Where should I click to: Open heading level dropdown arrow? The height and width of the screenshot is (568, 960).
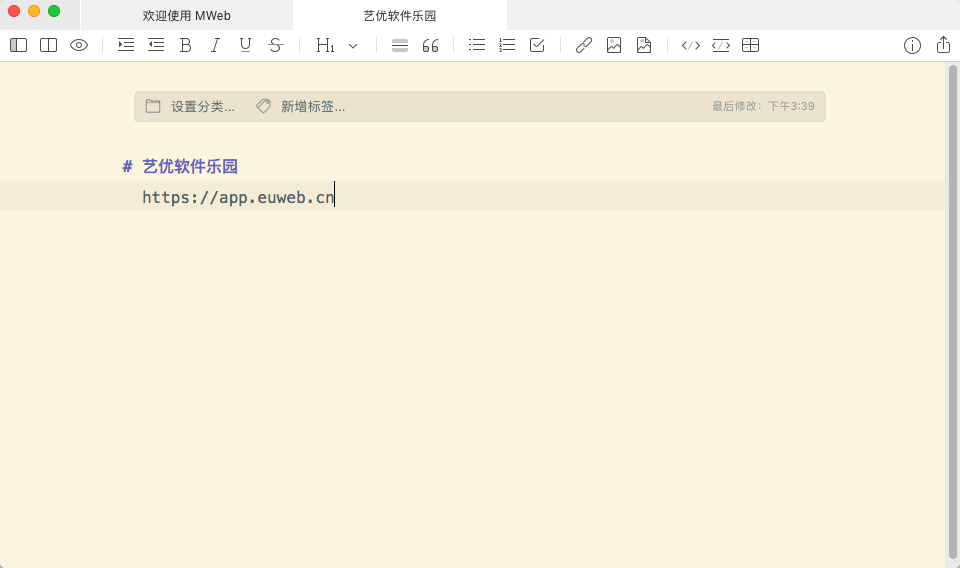(x=353, y=46)
